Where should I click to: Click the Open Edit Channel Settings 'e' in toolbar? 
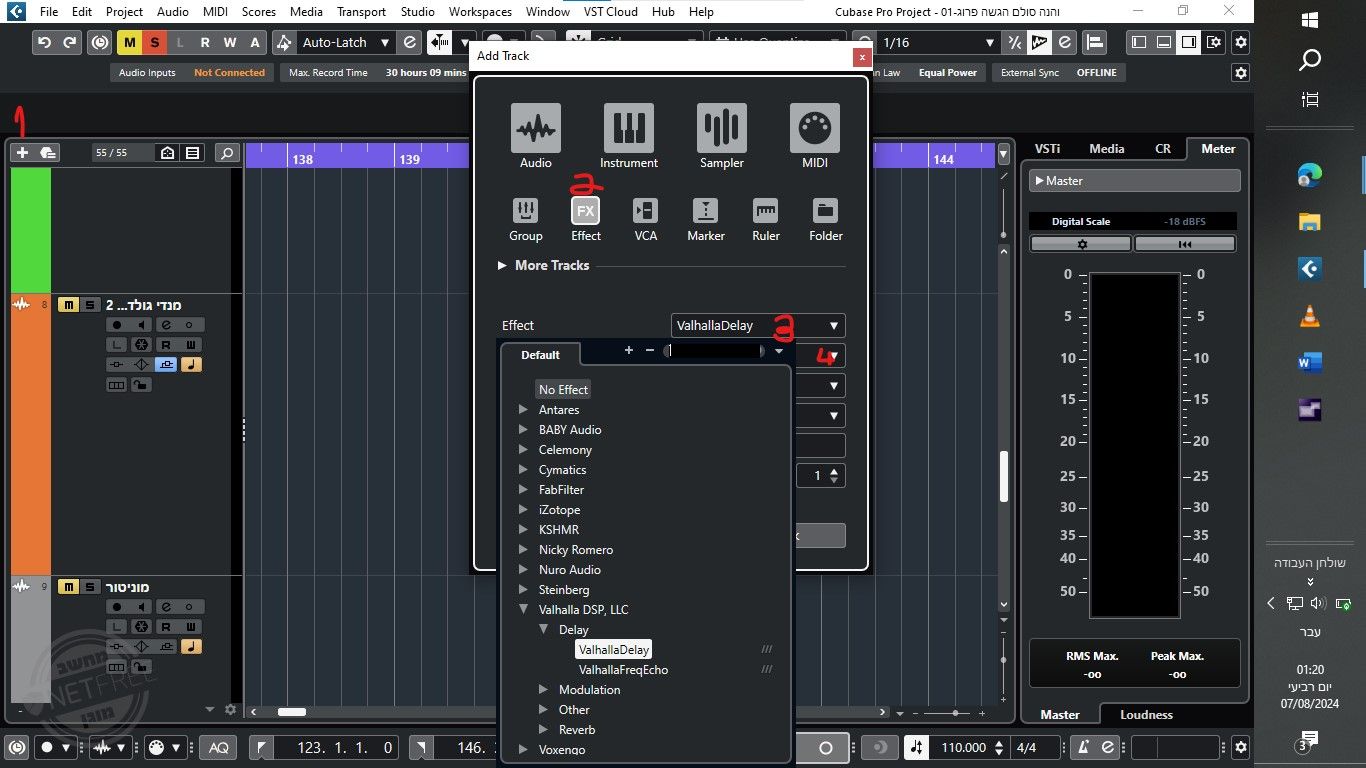click(409, 43)
